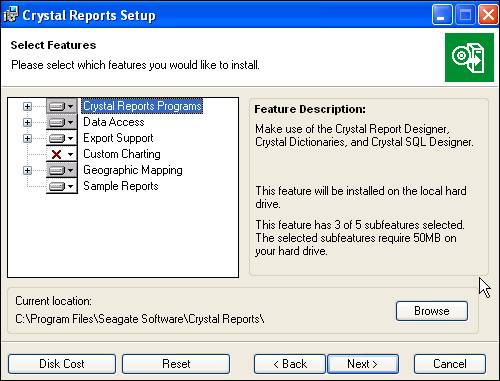Open the Custom Charting install option dropdown arrow

coord(70,154)
